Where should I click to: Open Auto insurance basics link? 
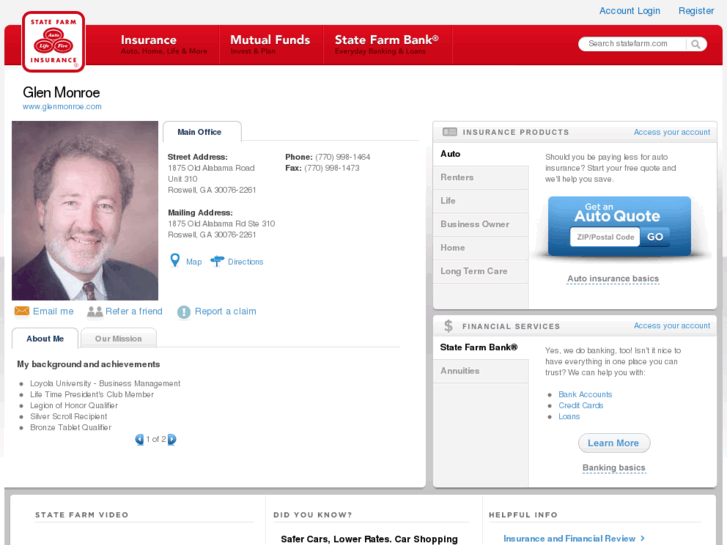(613, 279)
